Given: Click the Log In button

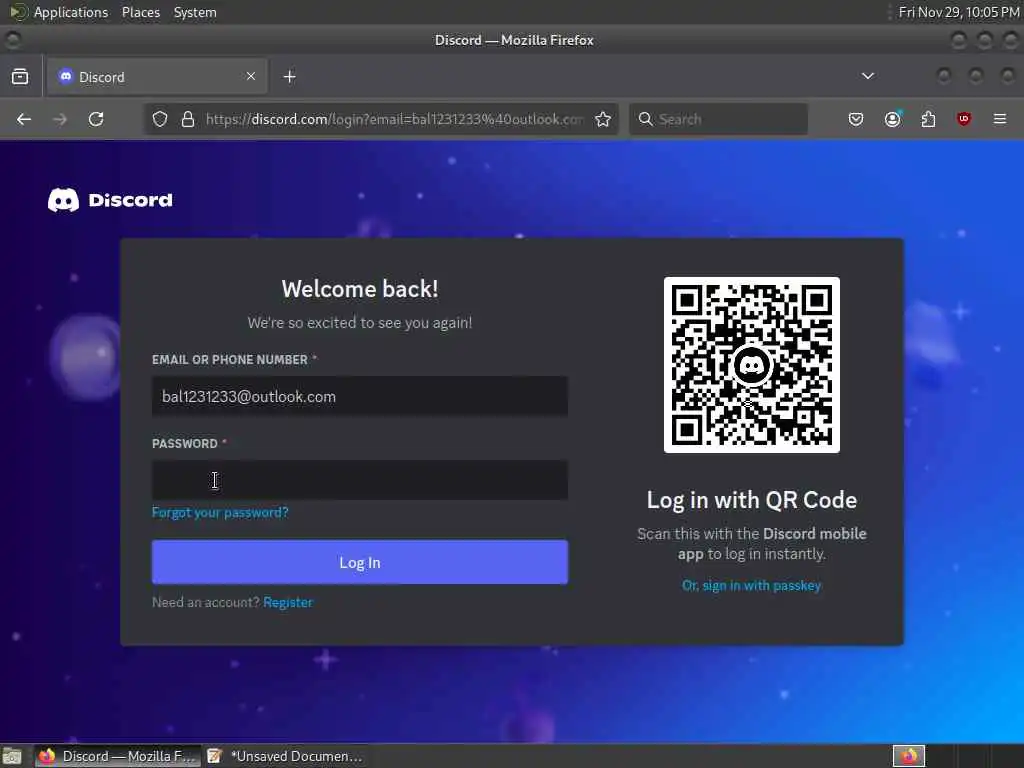Looking at the screenshot, I should (x=360, y=562).
